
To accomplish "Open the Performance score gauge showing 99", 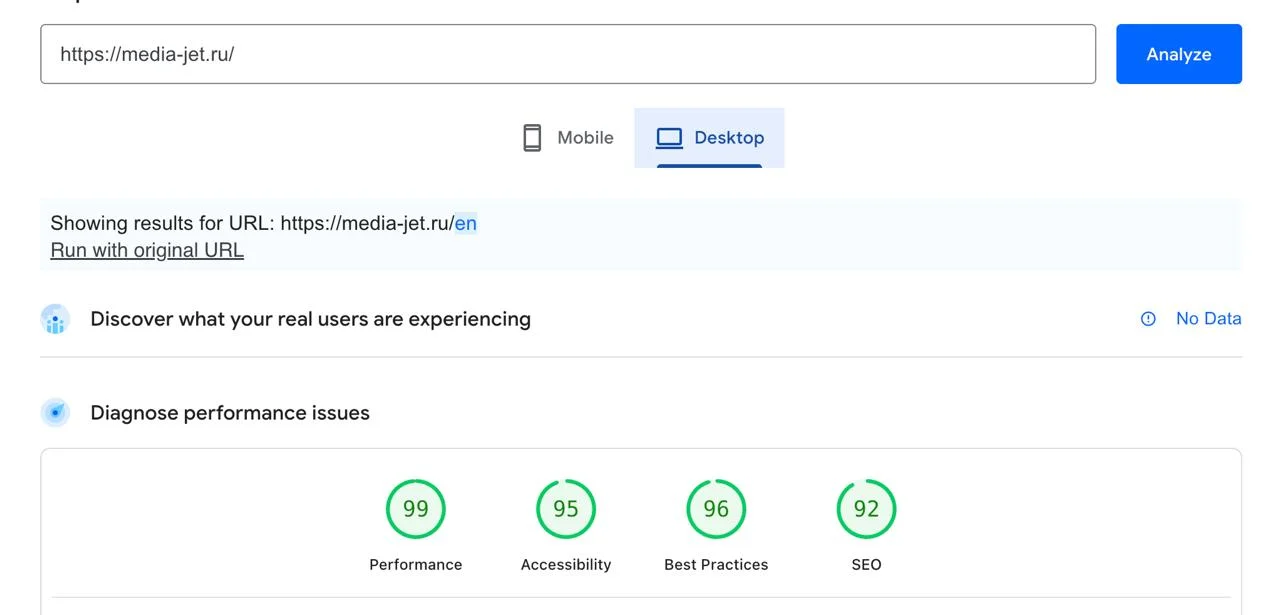I will (x=416, y=509).
